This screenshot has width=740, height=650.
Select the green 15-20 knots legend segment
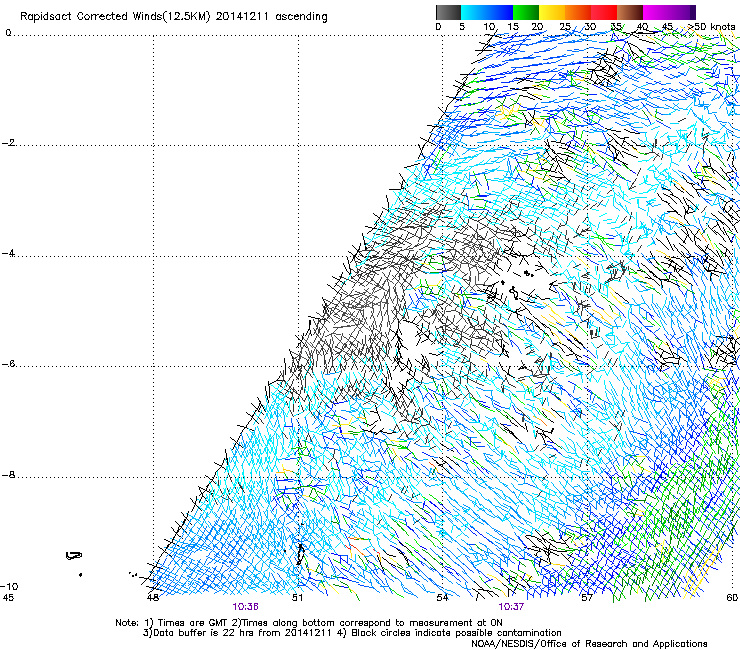(x=526, y=12)
